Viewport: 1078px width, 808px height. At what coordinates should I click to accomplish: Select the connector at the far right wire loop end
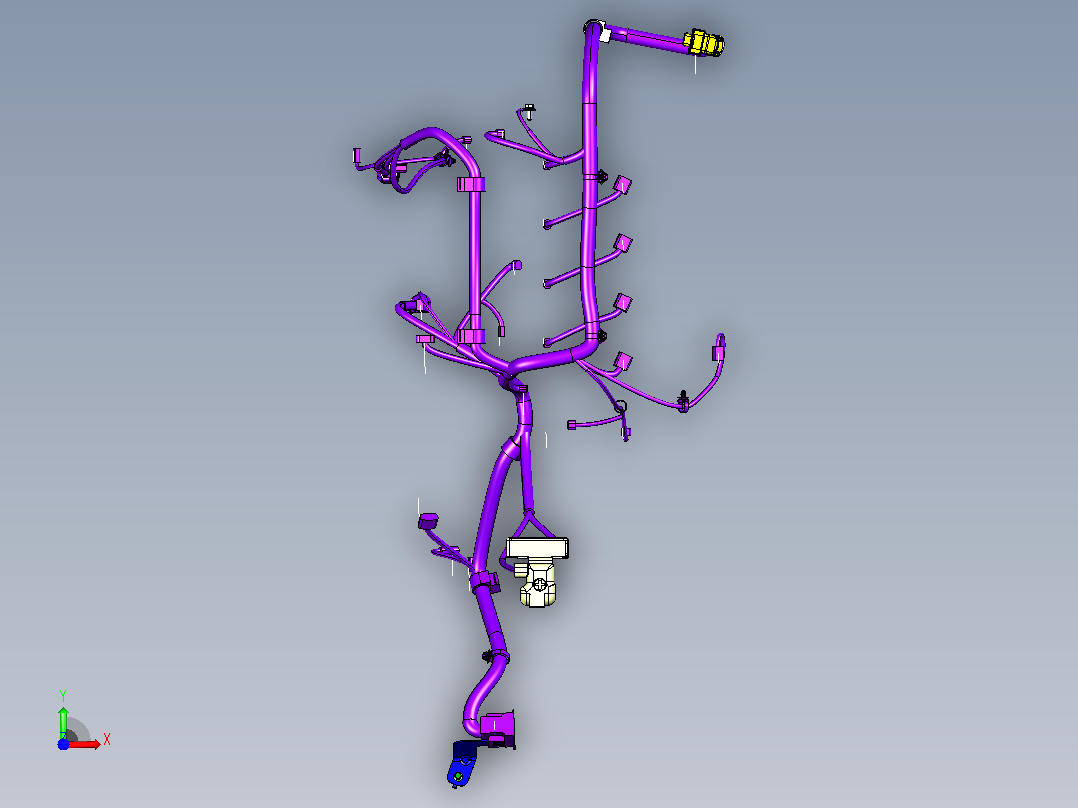click(718, 353)
